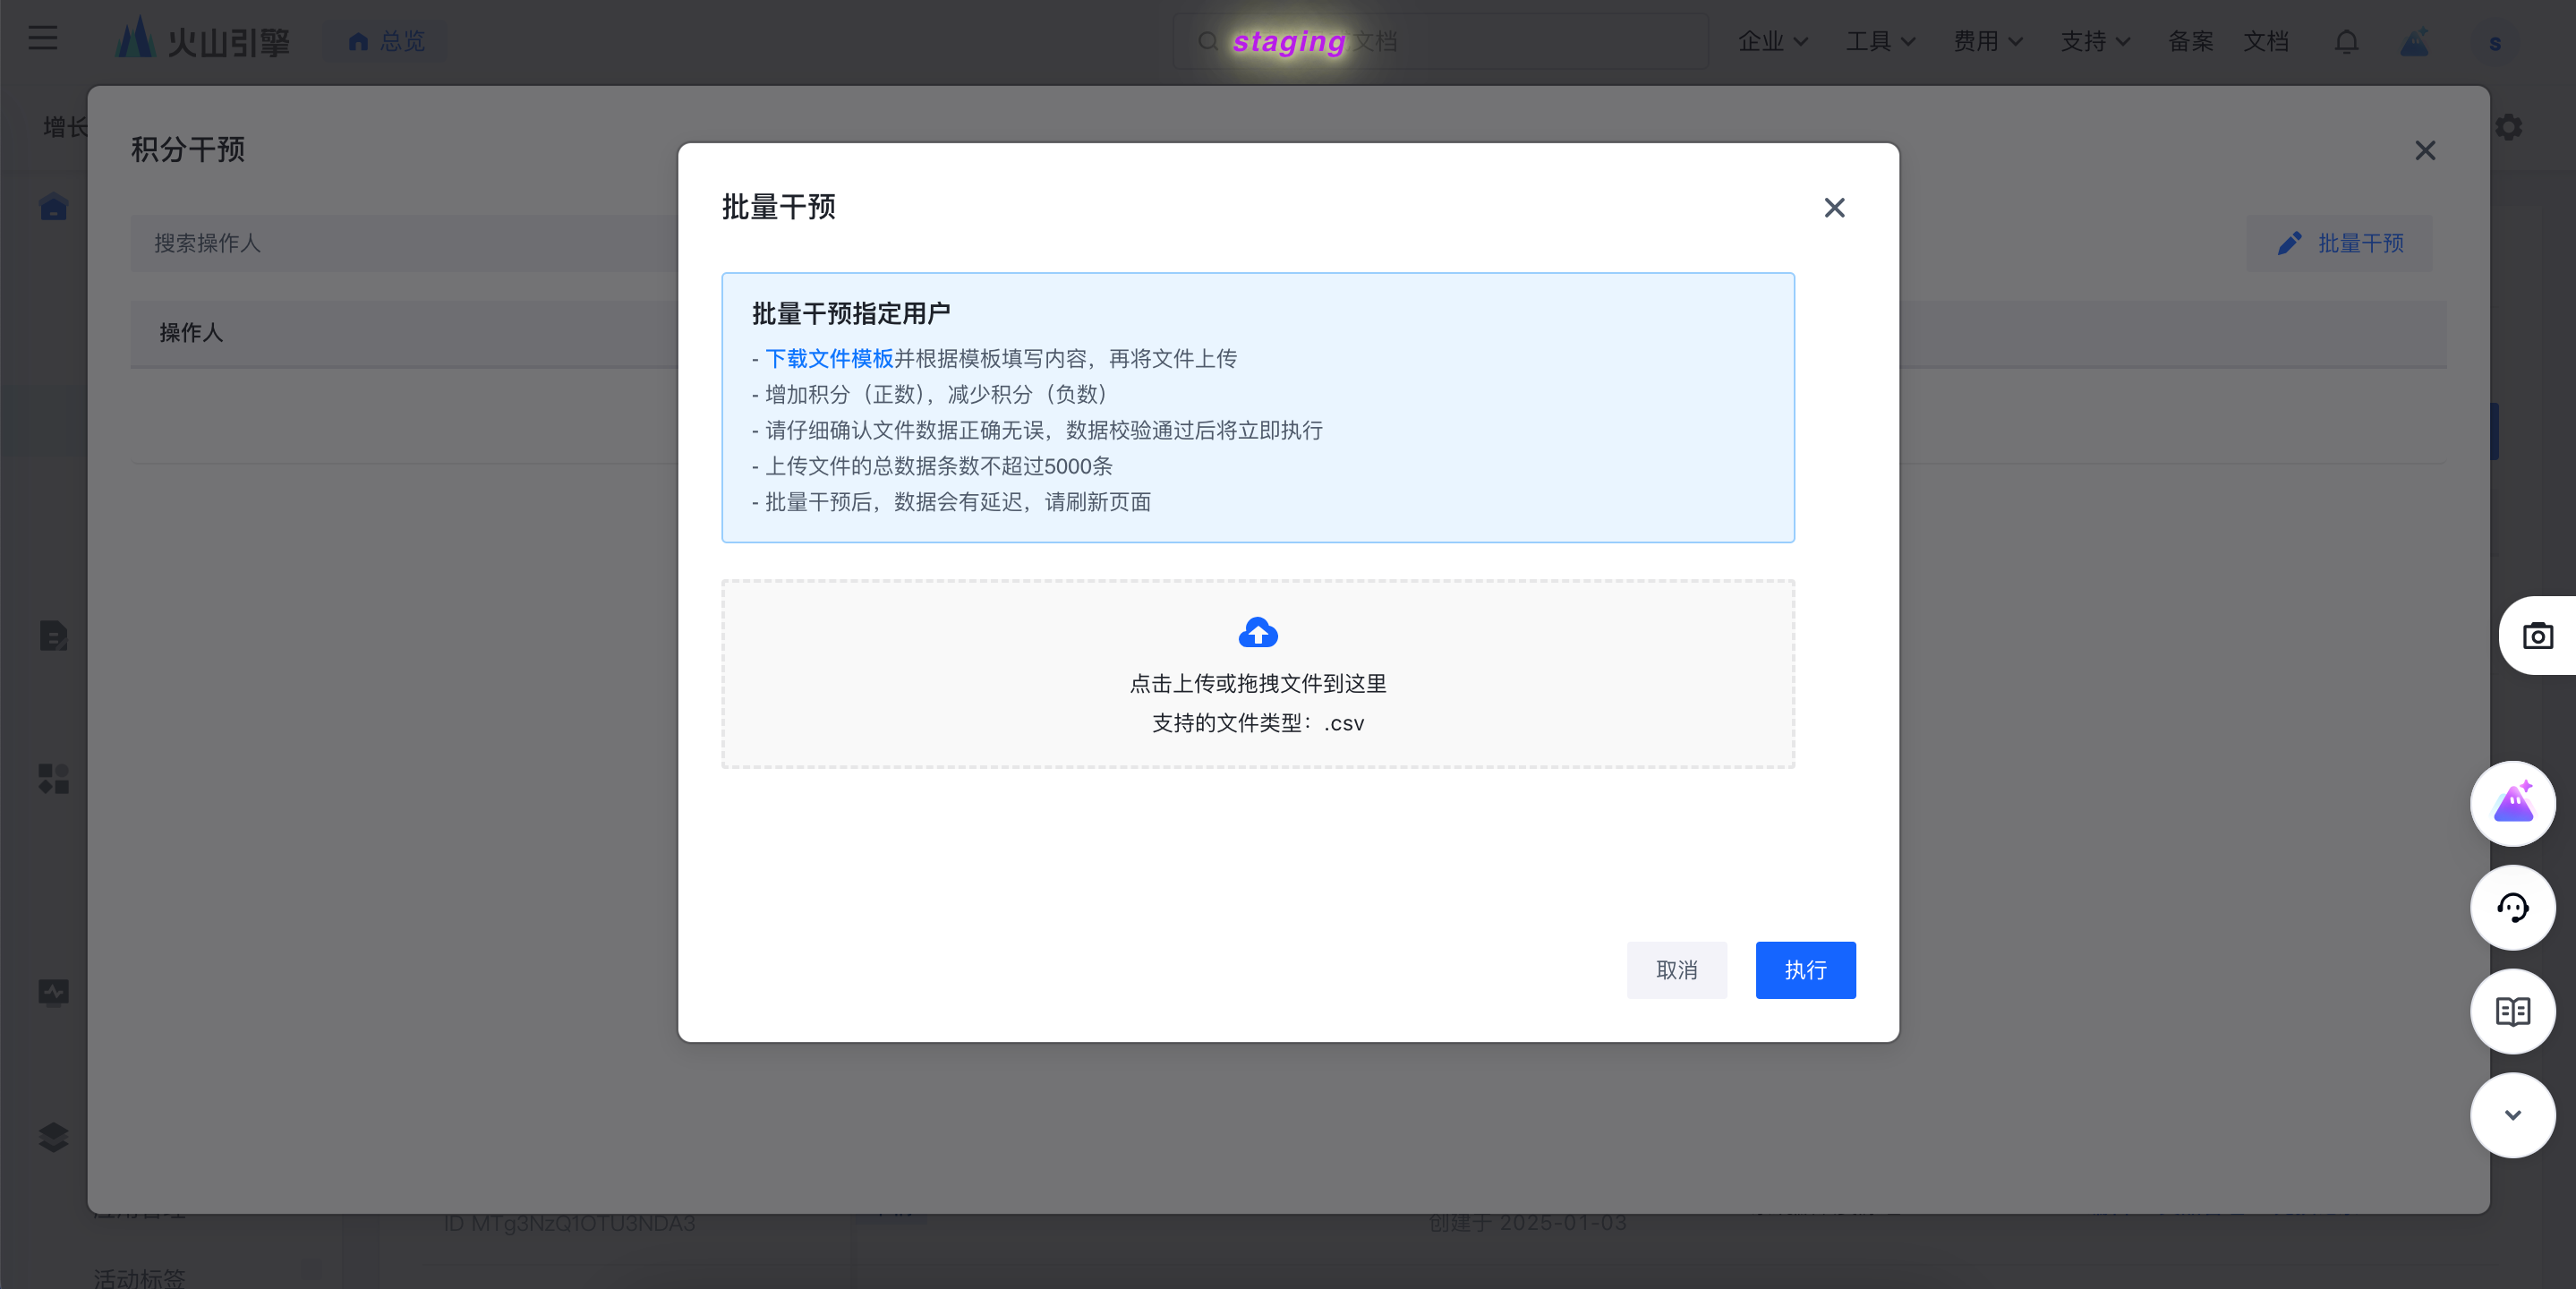Focus the 搜索操作人 search field
Screen dimensions: 2576x1289
click(x=405, y=243)
